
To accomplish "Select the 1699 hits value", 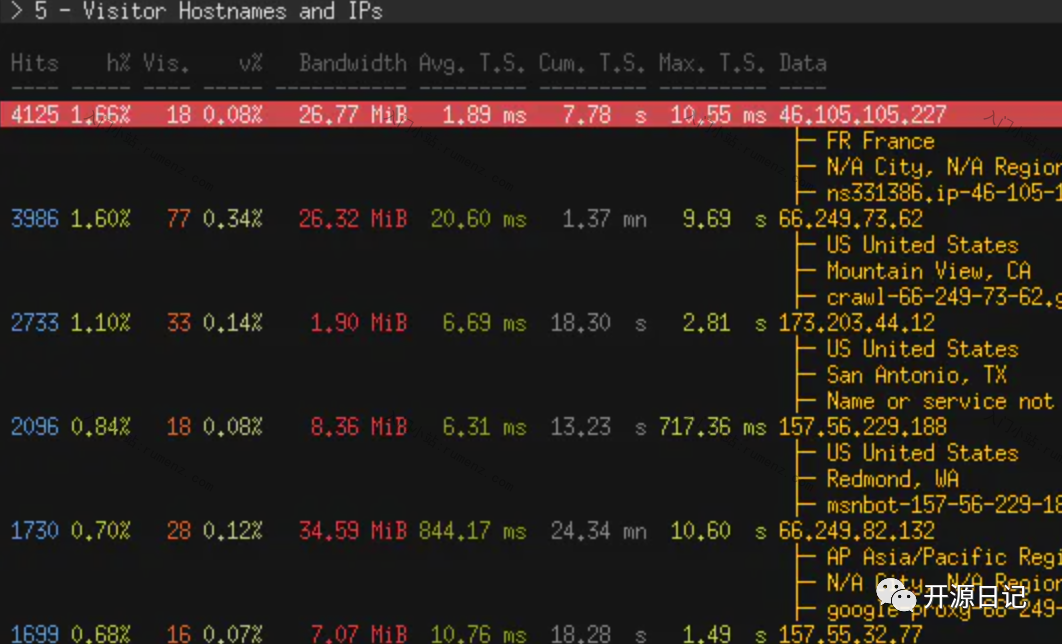I will [35, 635].
